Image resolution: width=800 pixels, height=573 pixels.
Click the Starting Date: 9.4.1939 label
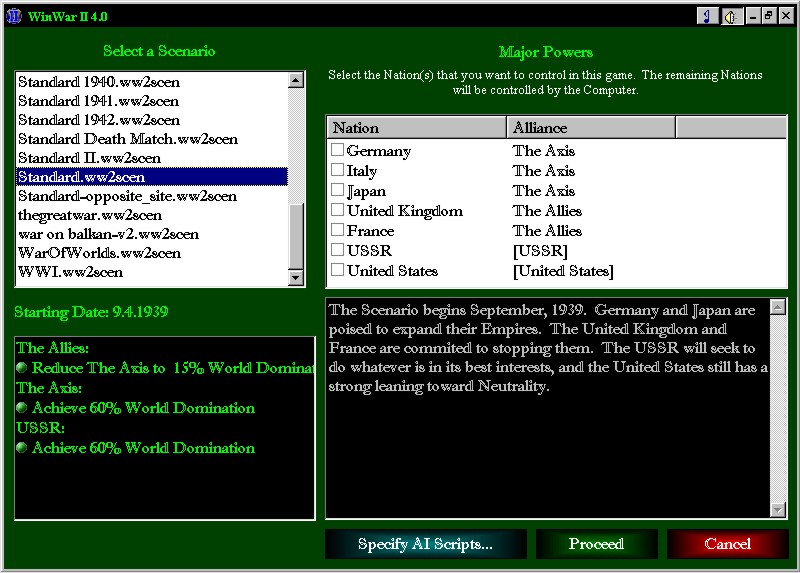(91, 312)
